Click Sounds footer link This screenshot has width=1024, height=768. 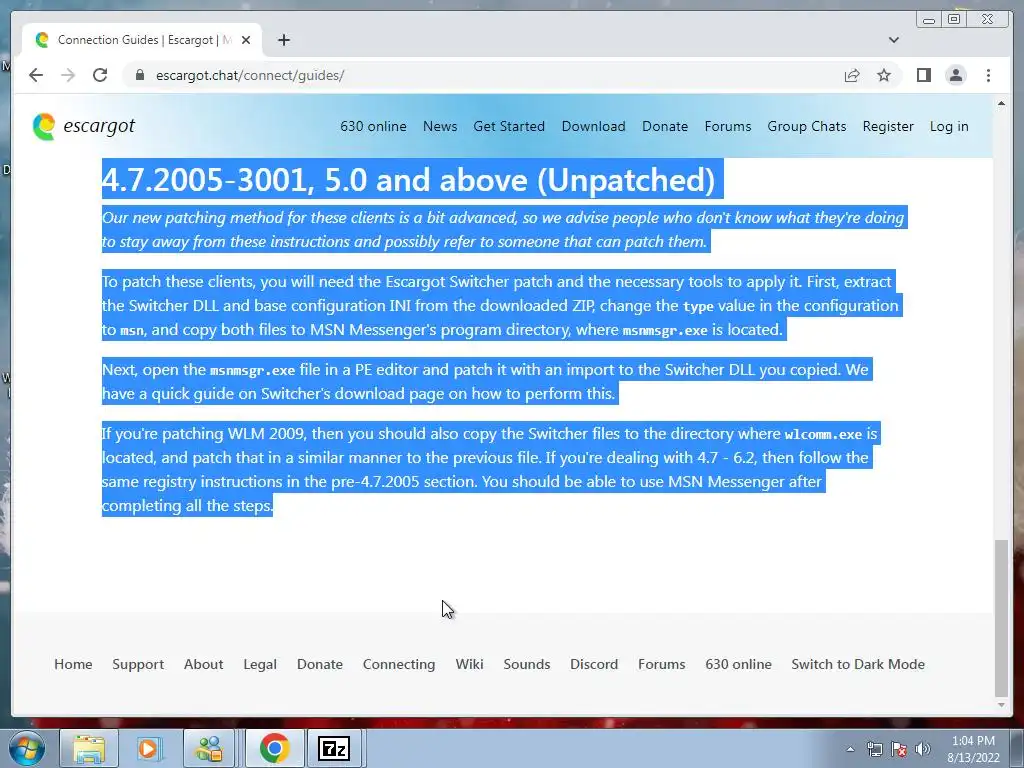(526, 664)
